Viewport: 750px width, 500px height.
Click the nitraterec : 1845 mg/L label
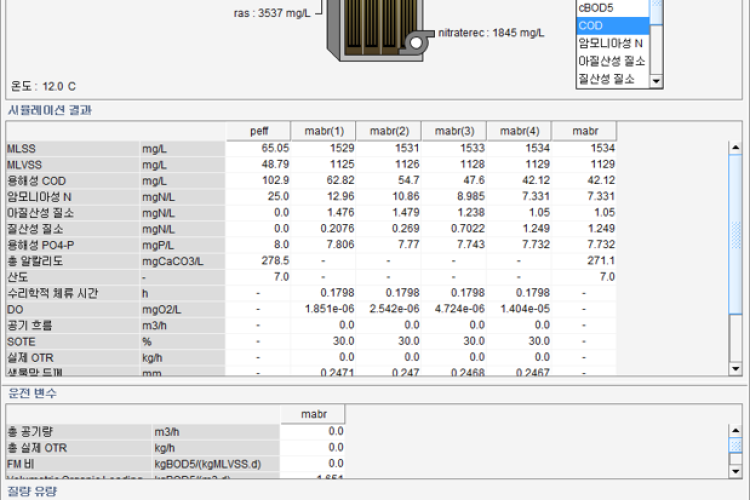[491, 33]
